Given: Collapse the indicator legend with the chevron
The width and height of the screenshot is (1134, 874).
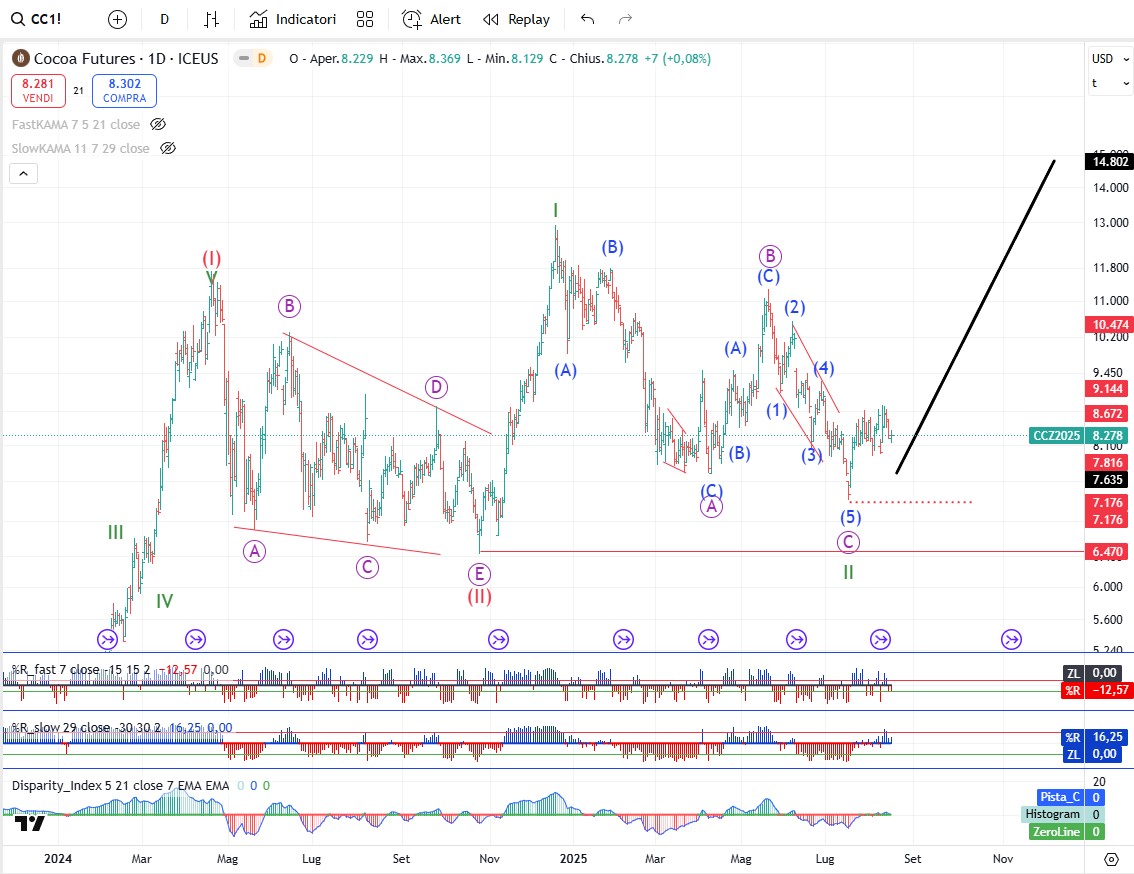Looking at the screenshot, I should 24,173.
